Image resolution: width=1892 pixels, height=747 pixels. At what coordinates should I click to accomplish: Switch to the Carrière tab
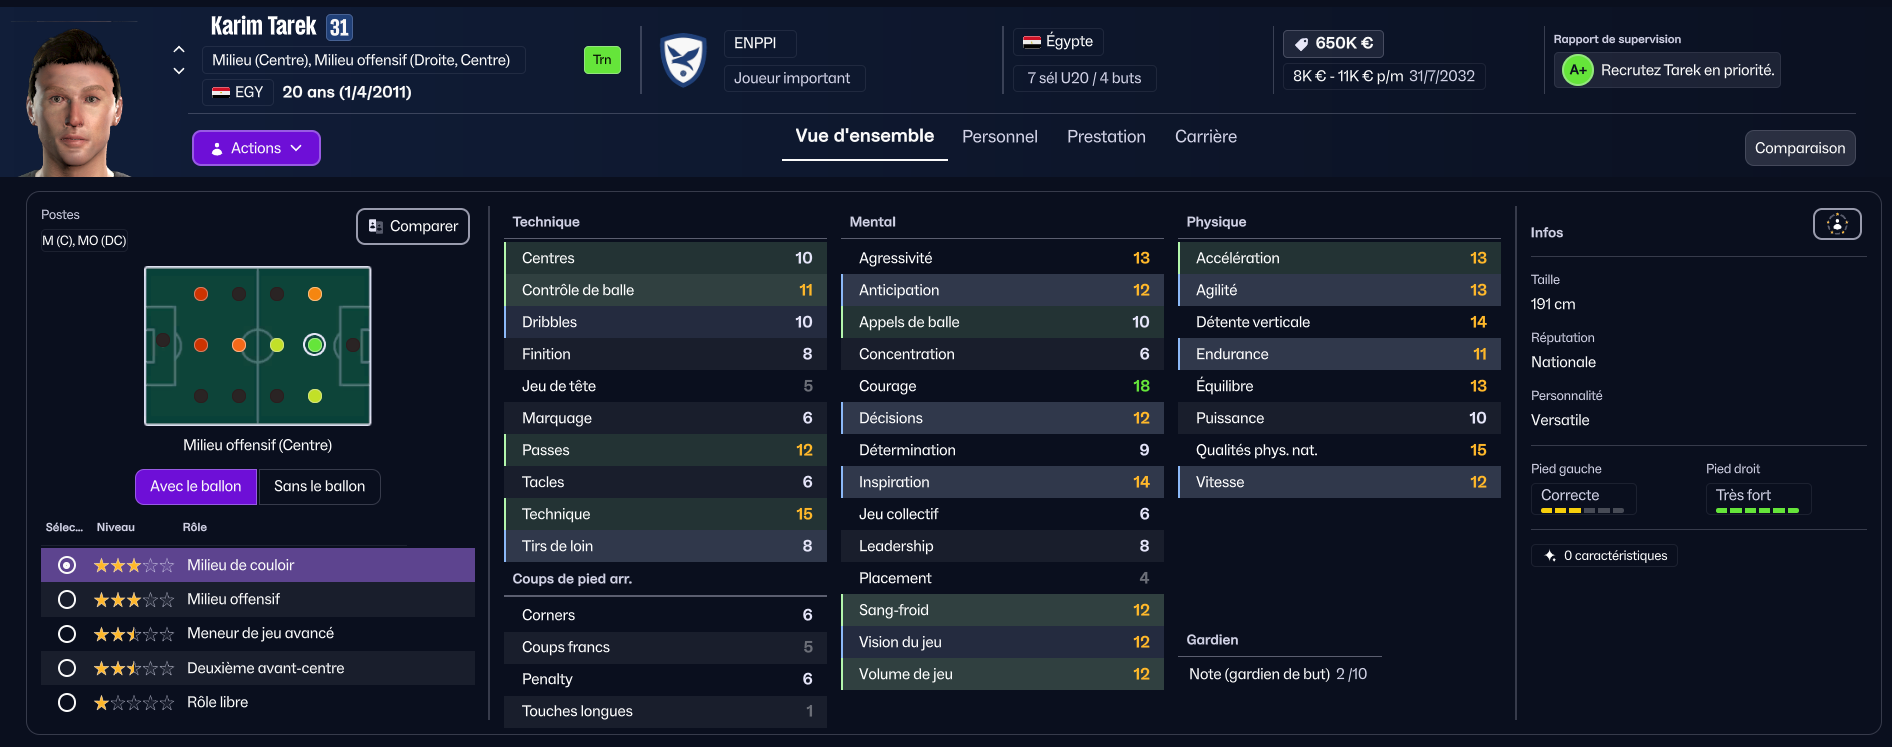point(1206,137)
